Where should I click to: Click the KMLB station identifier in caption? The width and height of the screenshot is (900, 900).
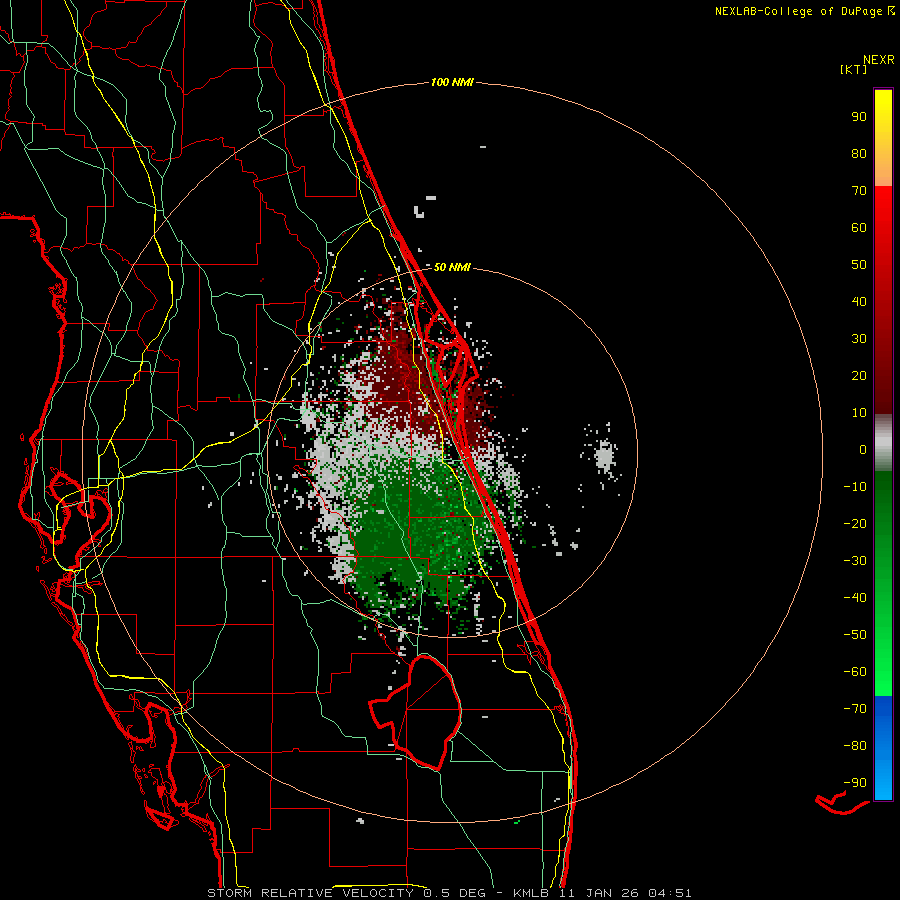pos(530,893)
